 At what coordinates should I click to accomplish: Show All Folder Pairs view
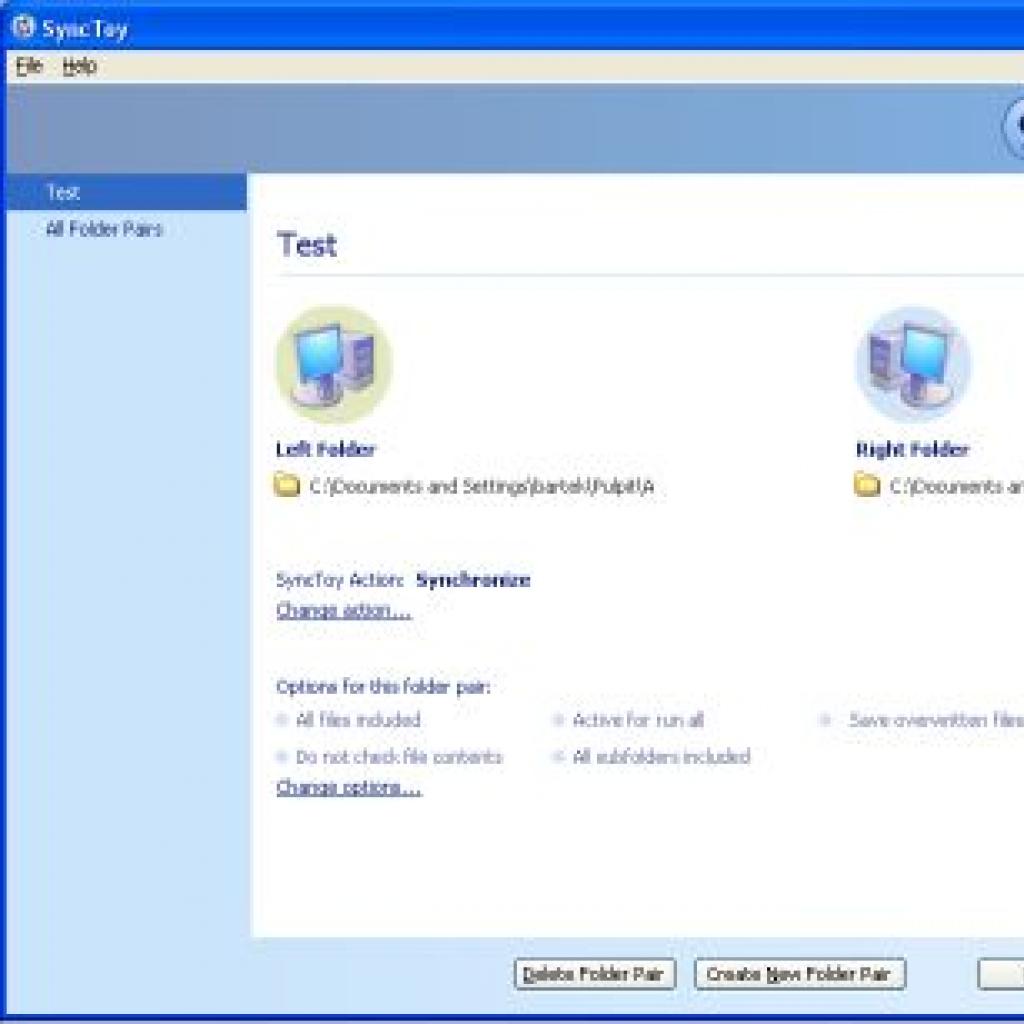coord(104,229)
